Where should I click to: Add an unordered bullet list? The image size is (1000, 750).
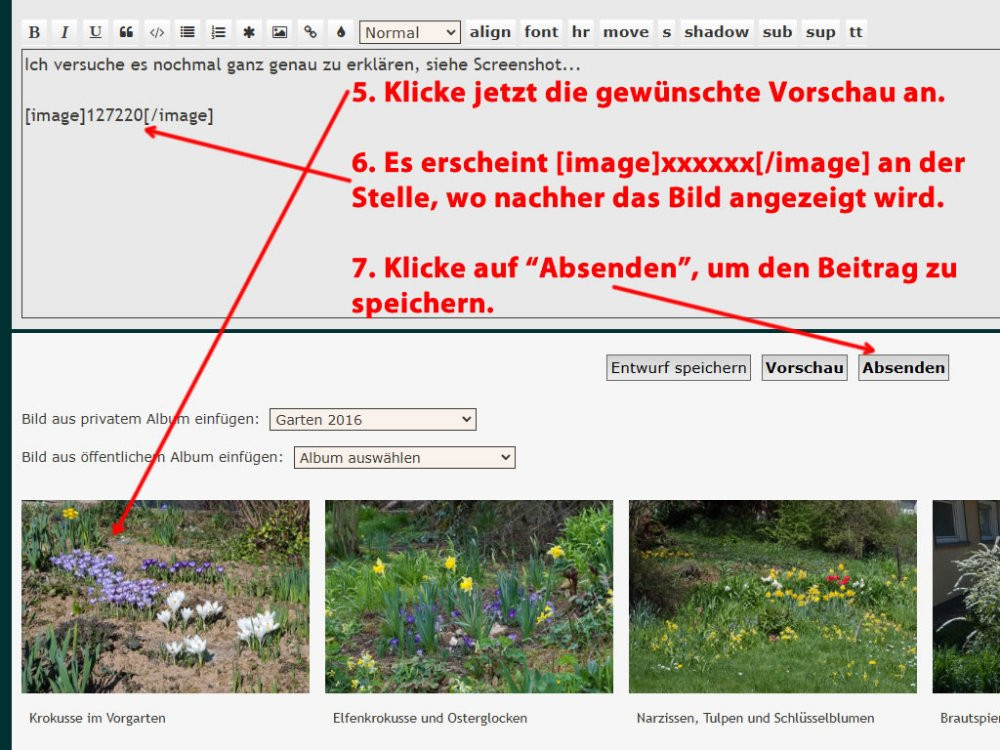[x=187, y=32]
